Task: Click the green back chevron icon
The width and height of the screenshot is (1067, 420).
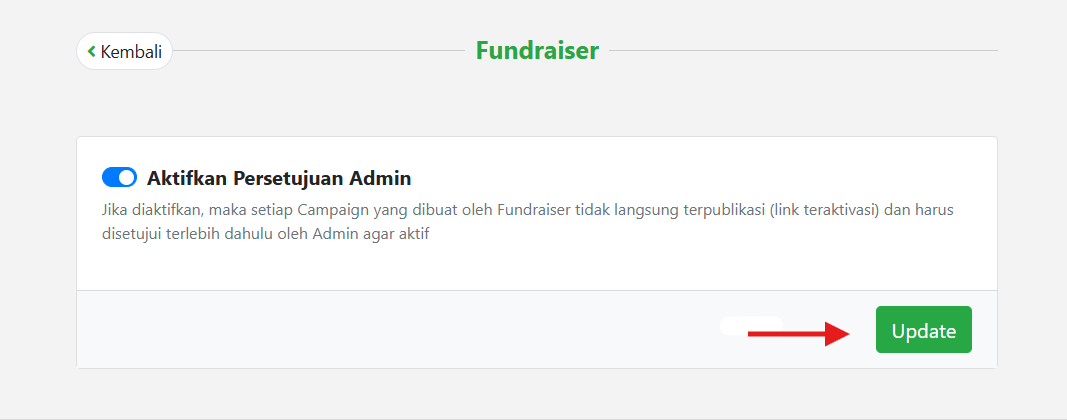Action: point(91,51)
